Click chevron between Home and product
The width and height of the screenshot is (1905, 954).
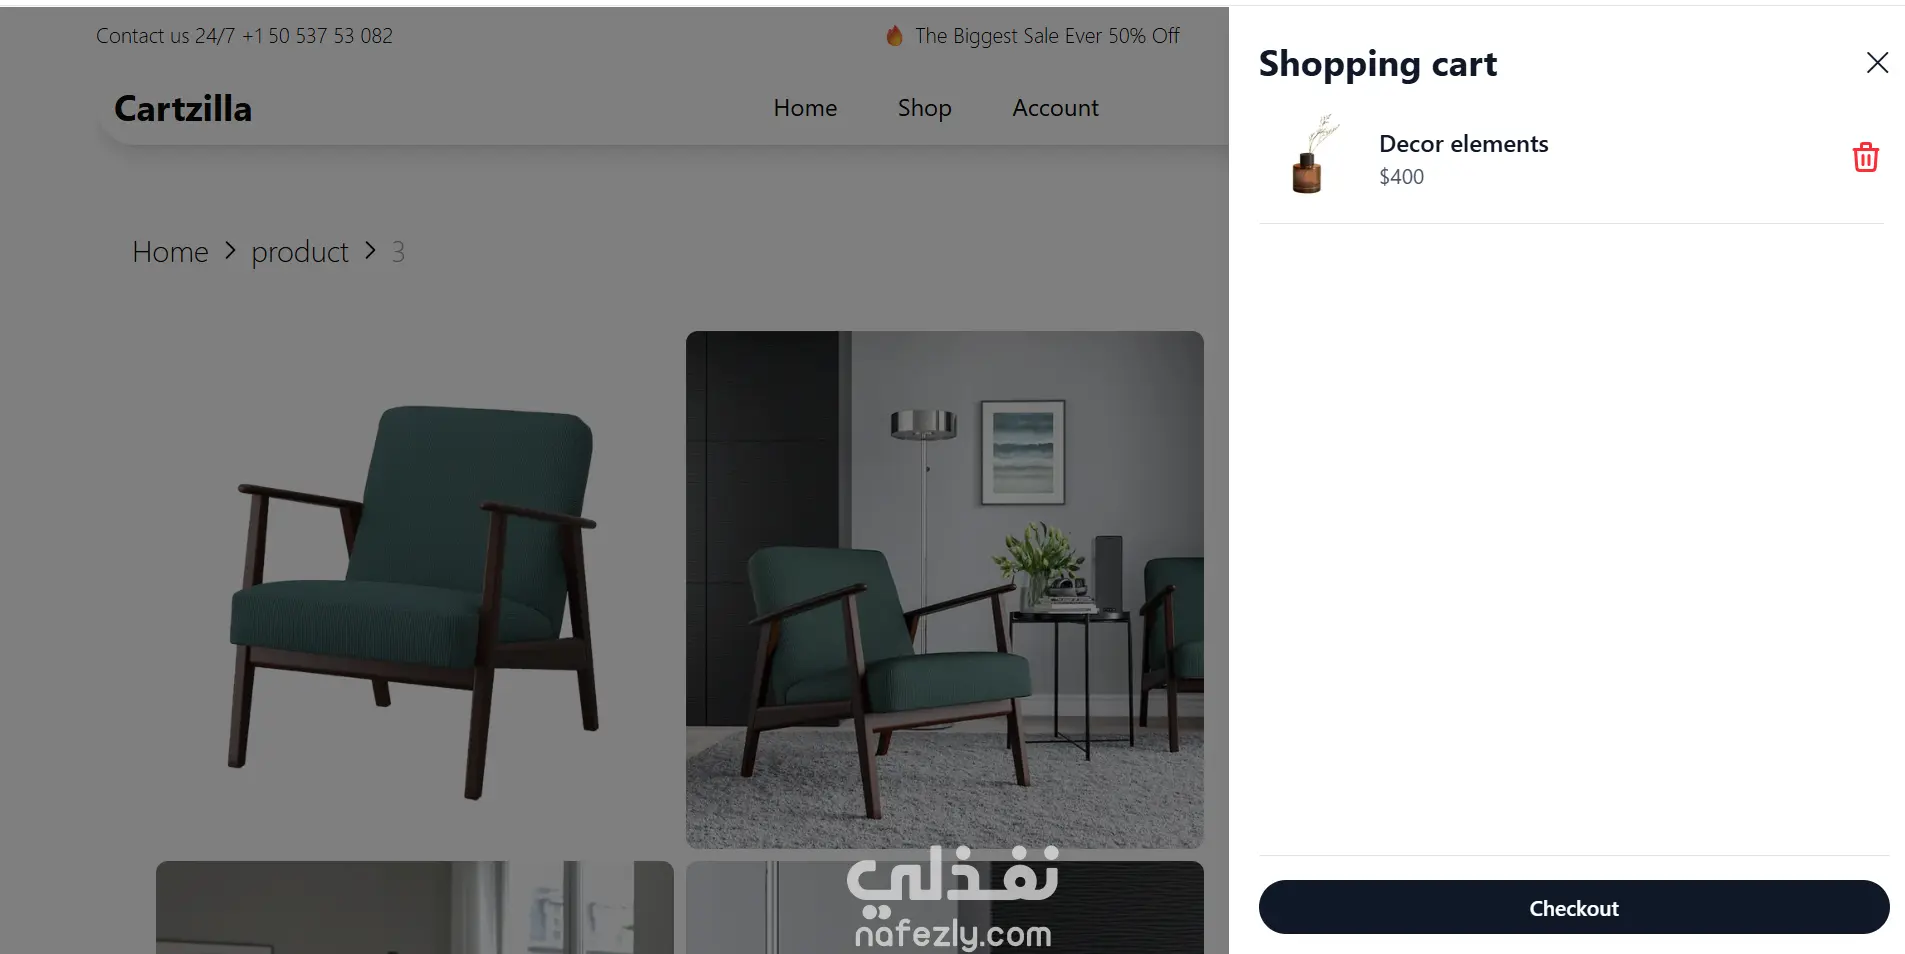click(230, 251)
